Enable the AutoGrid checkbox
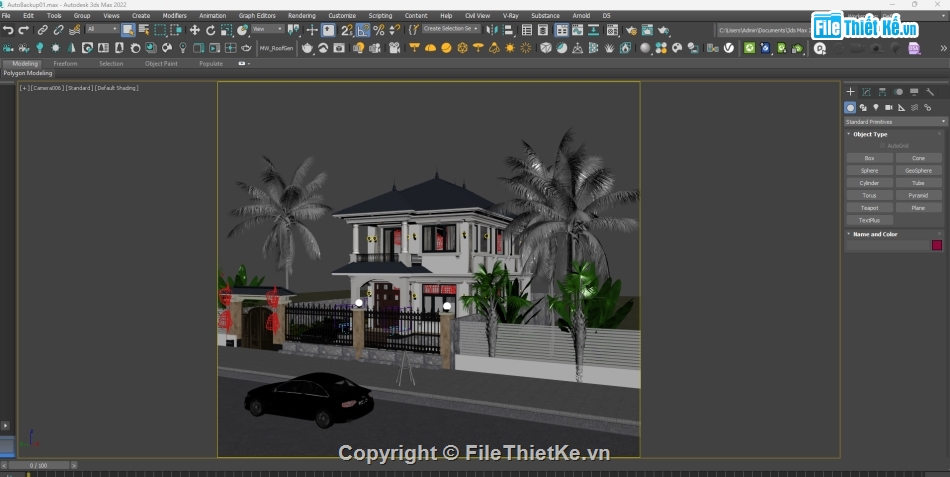The height and width of the screenshot is (477, 950). click(882, 146)
